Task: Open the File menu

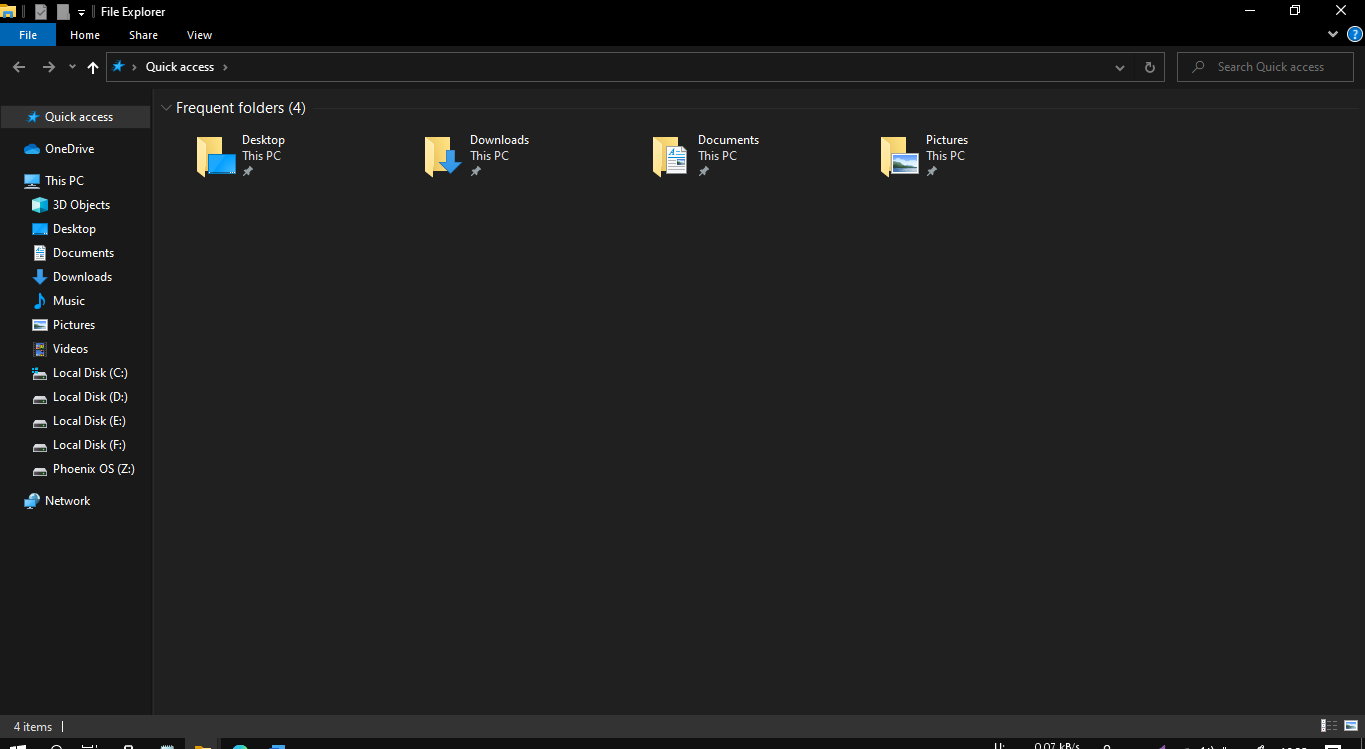Action: (x=27, y=34)
